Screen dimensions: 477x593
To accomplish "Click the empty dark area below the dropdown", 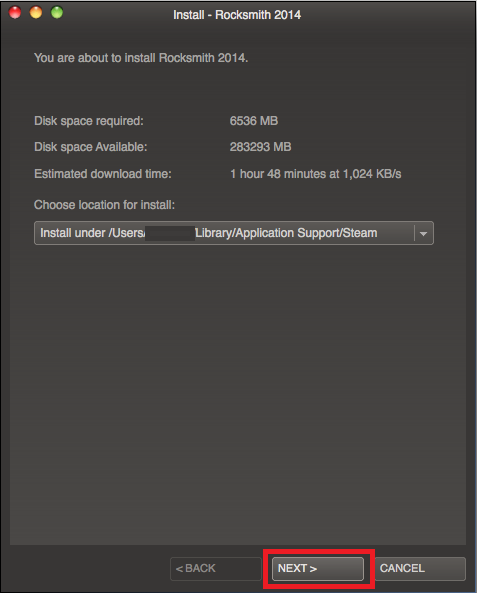I will 238,393.
